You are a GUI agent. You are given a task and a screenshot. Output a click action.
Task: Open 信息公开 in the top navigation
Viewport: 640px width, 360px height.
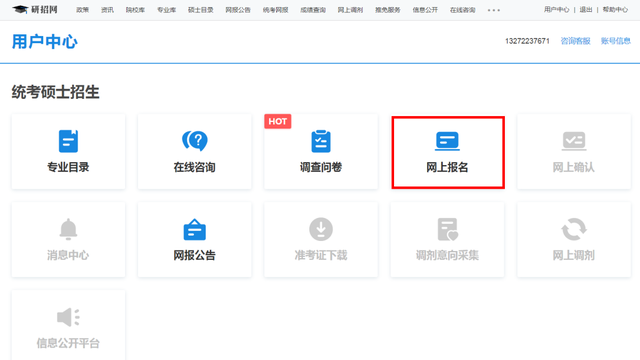[x=425, y=10]
